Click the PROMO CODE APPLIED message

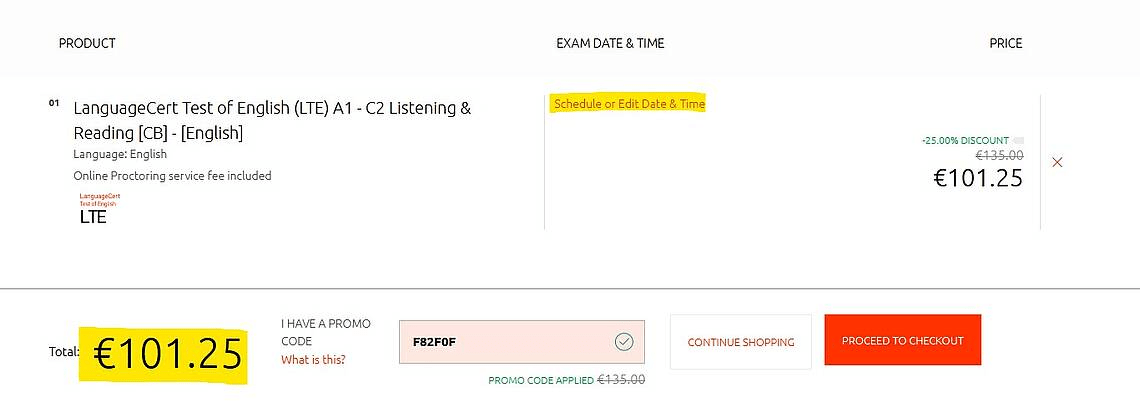541,380
